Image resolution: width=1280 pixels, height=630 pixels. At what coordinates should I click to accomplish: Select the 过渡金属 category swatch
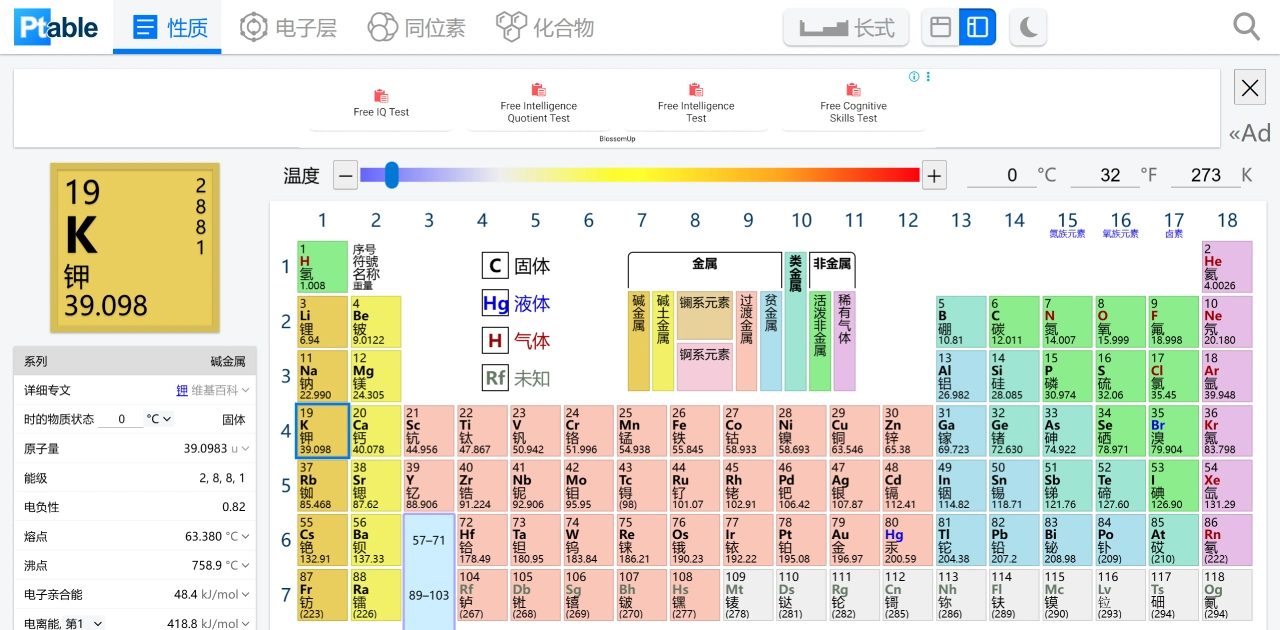746,340
